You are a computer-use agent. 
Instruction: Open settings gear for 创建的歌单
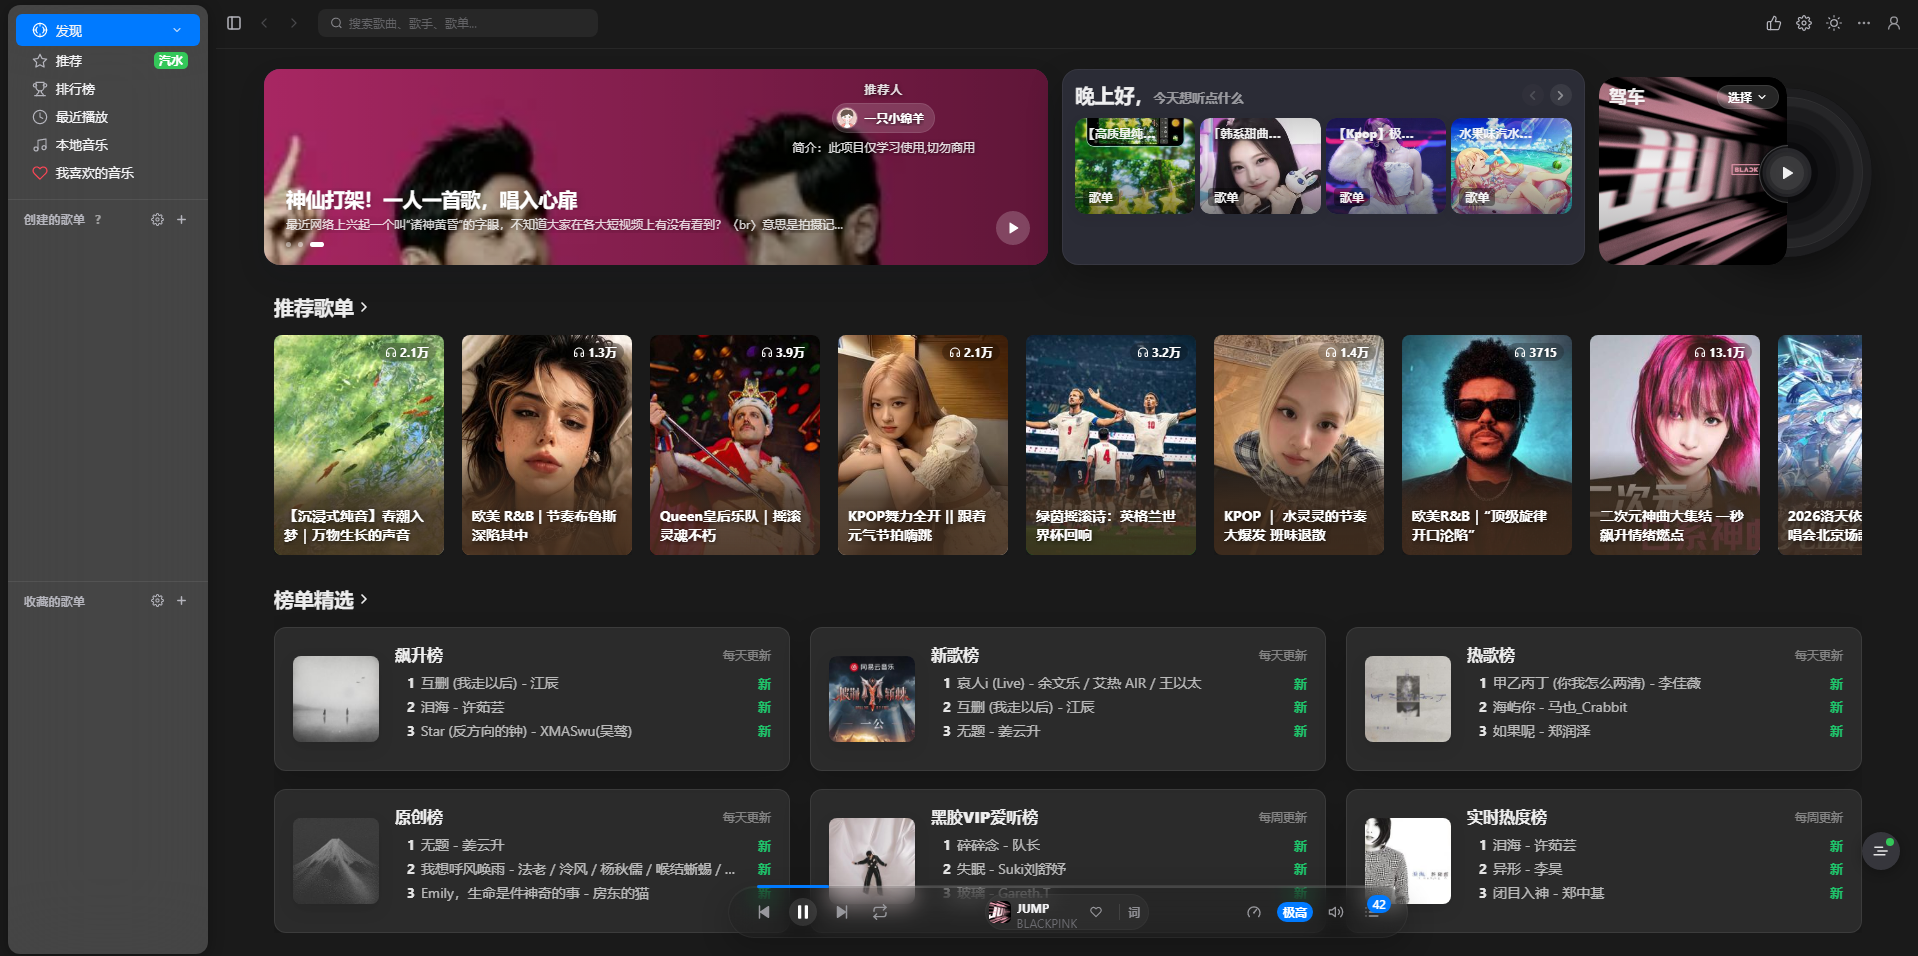click(157, 219)
